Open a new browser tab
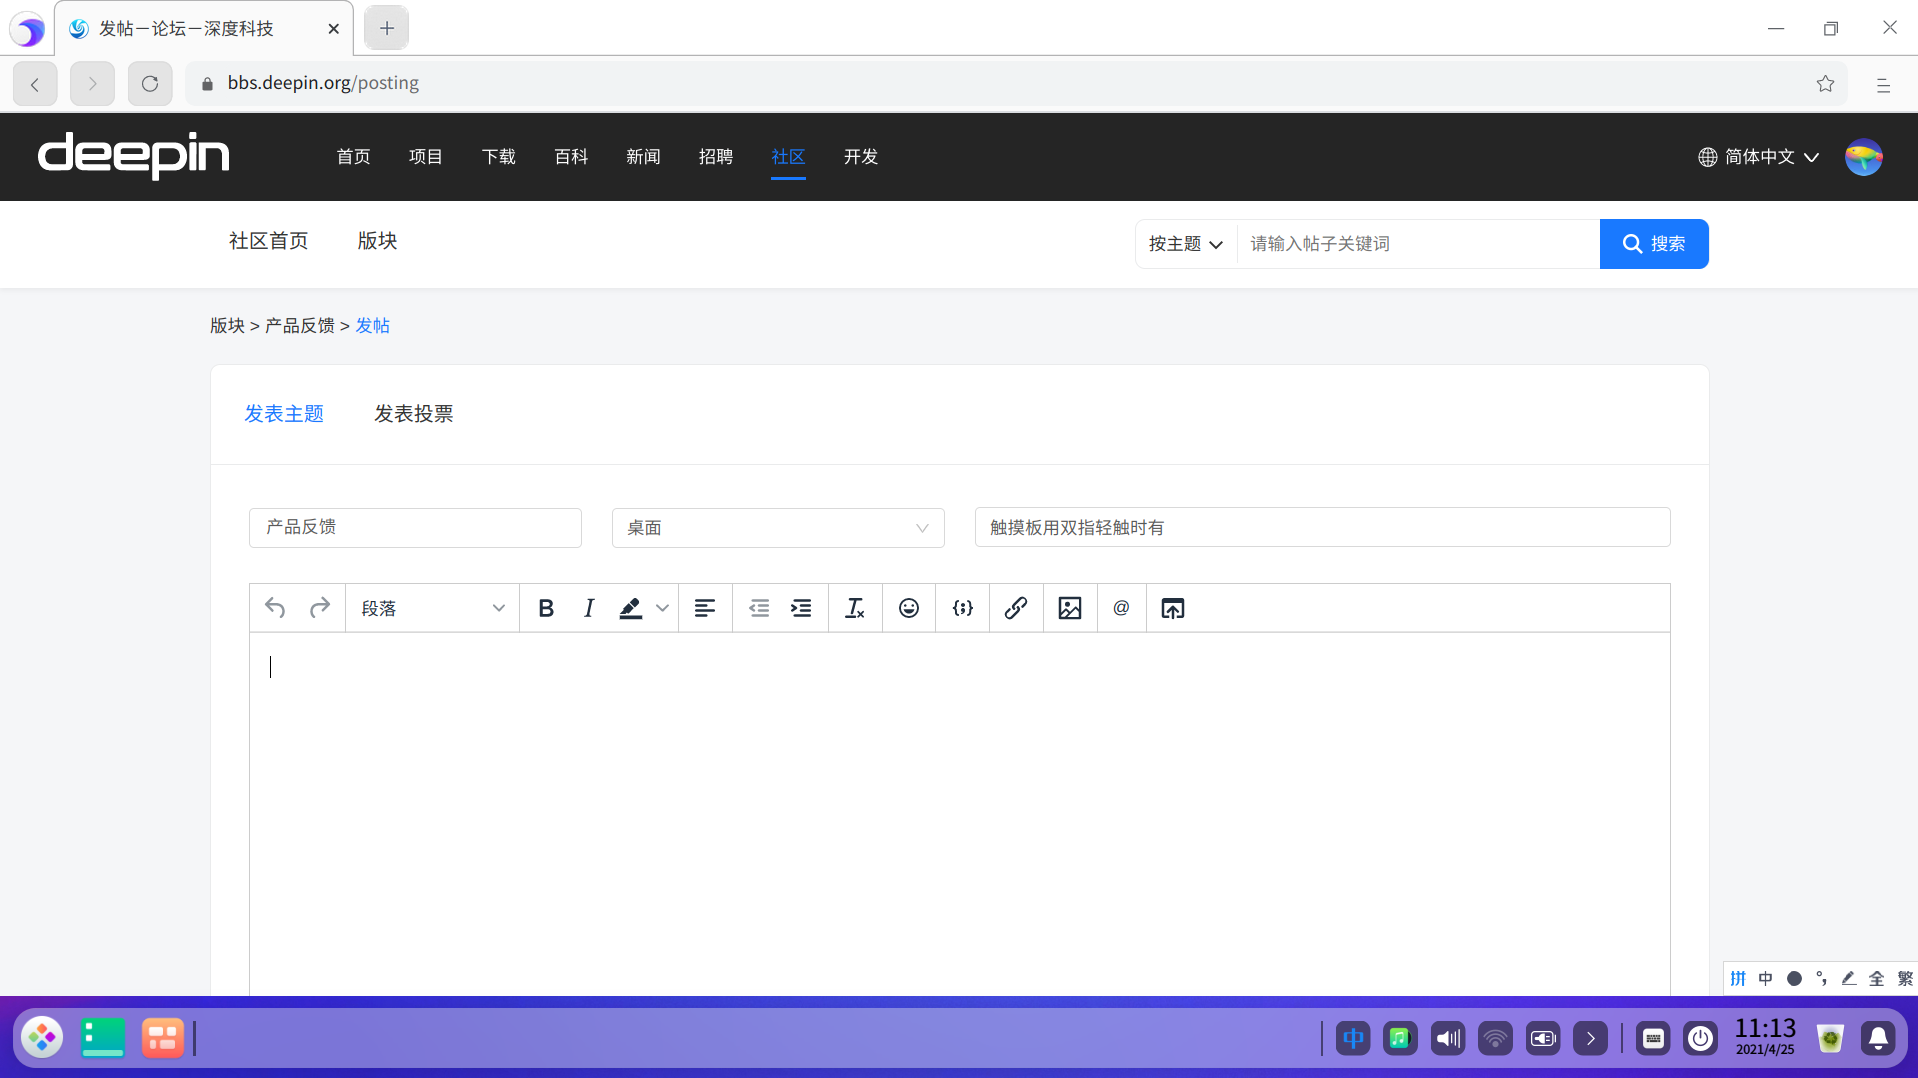 click(387, 28)
